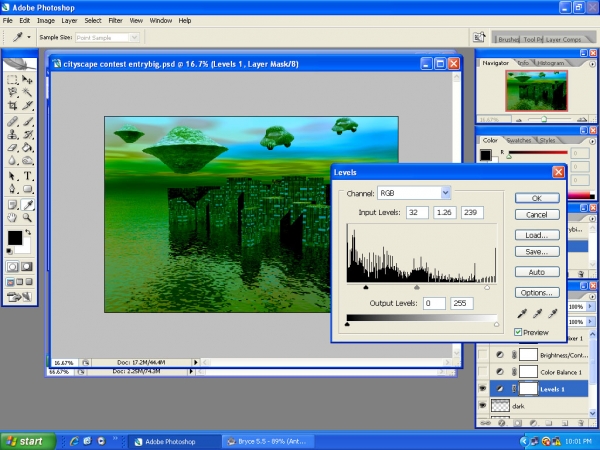Click the foreground black color swatch in toolbox
The height and width of the screenshot is (450, 600).
coord(15,238)
